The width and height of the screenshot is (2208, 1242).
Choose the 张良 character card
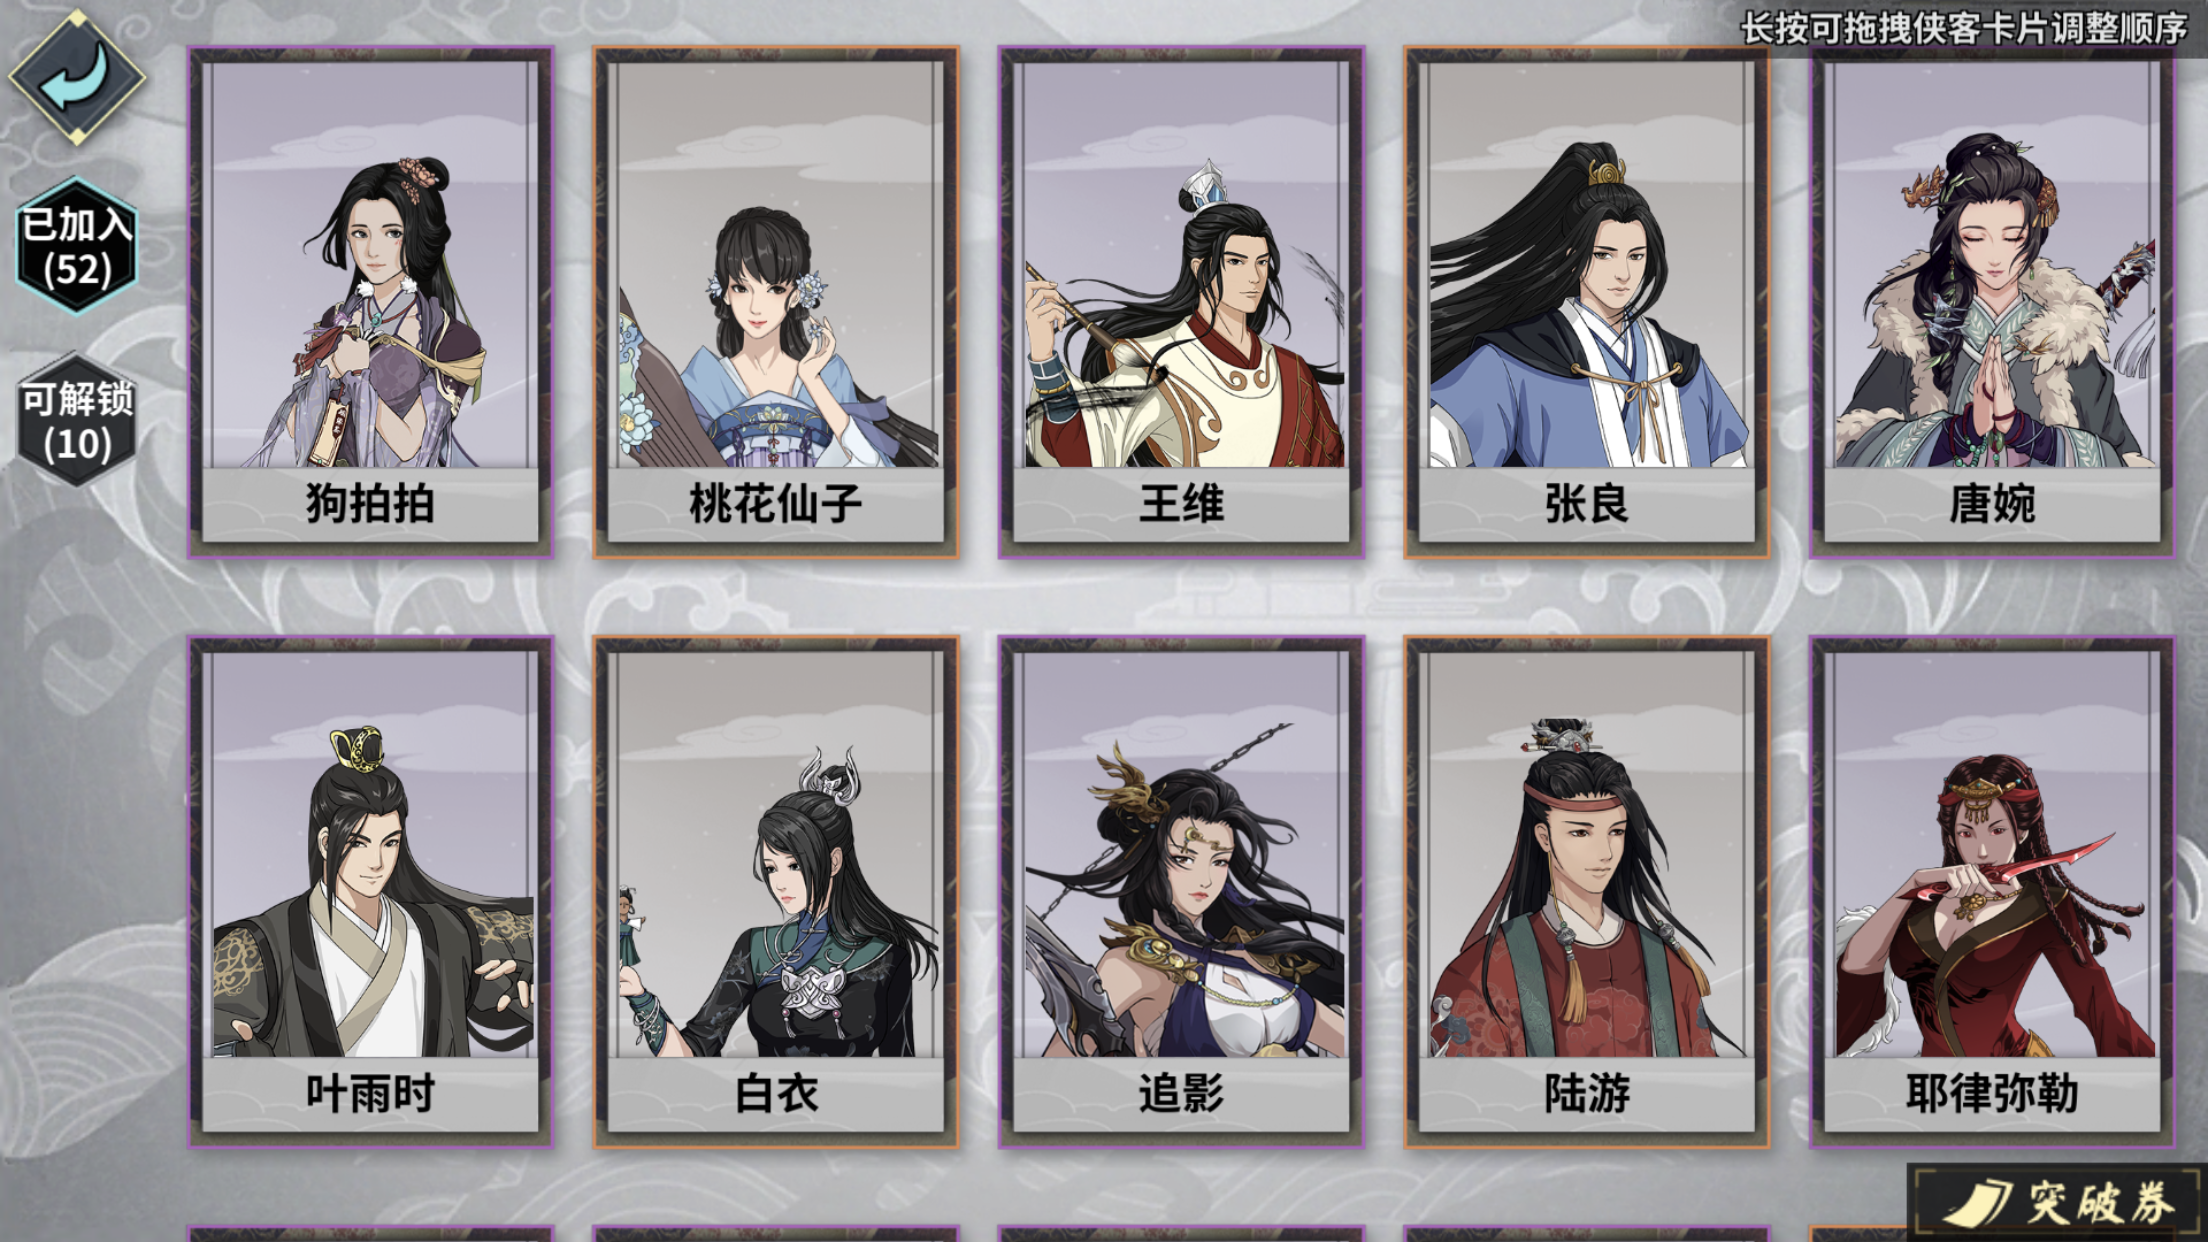(x=1587, y=302)
